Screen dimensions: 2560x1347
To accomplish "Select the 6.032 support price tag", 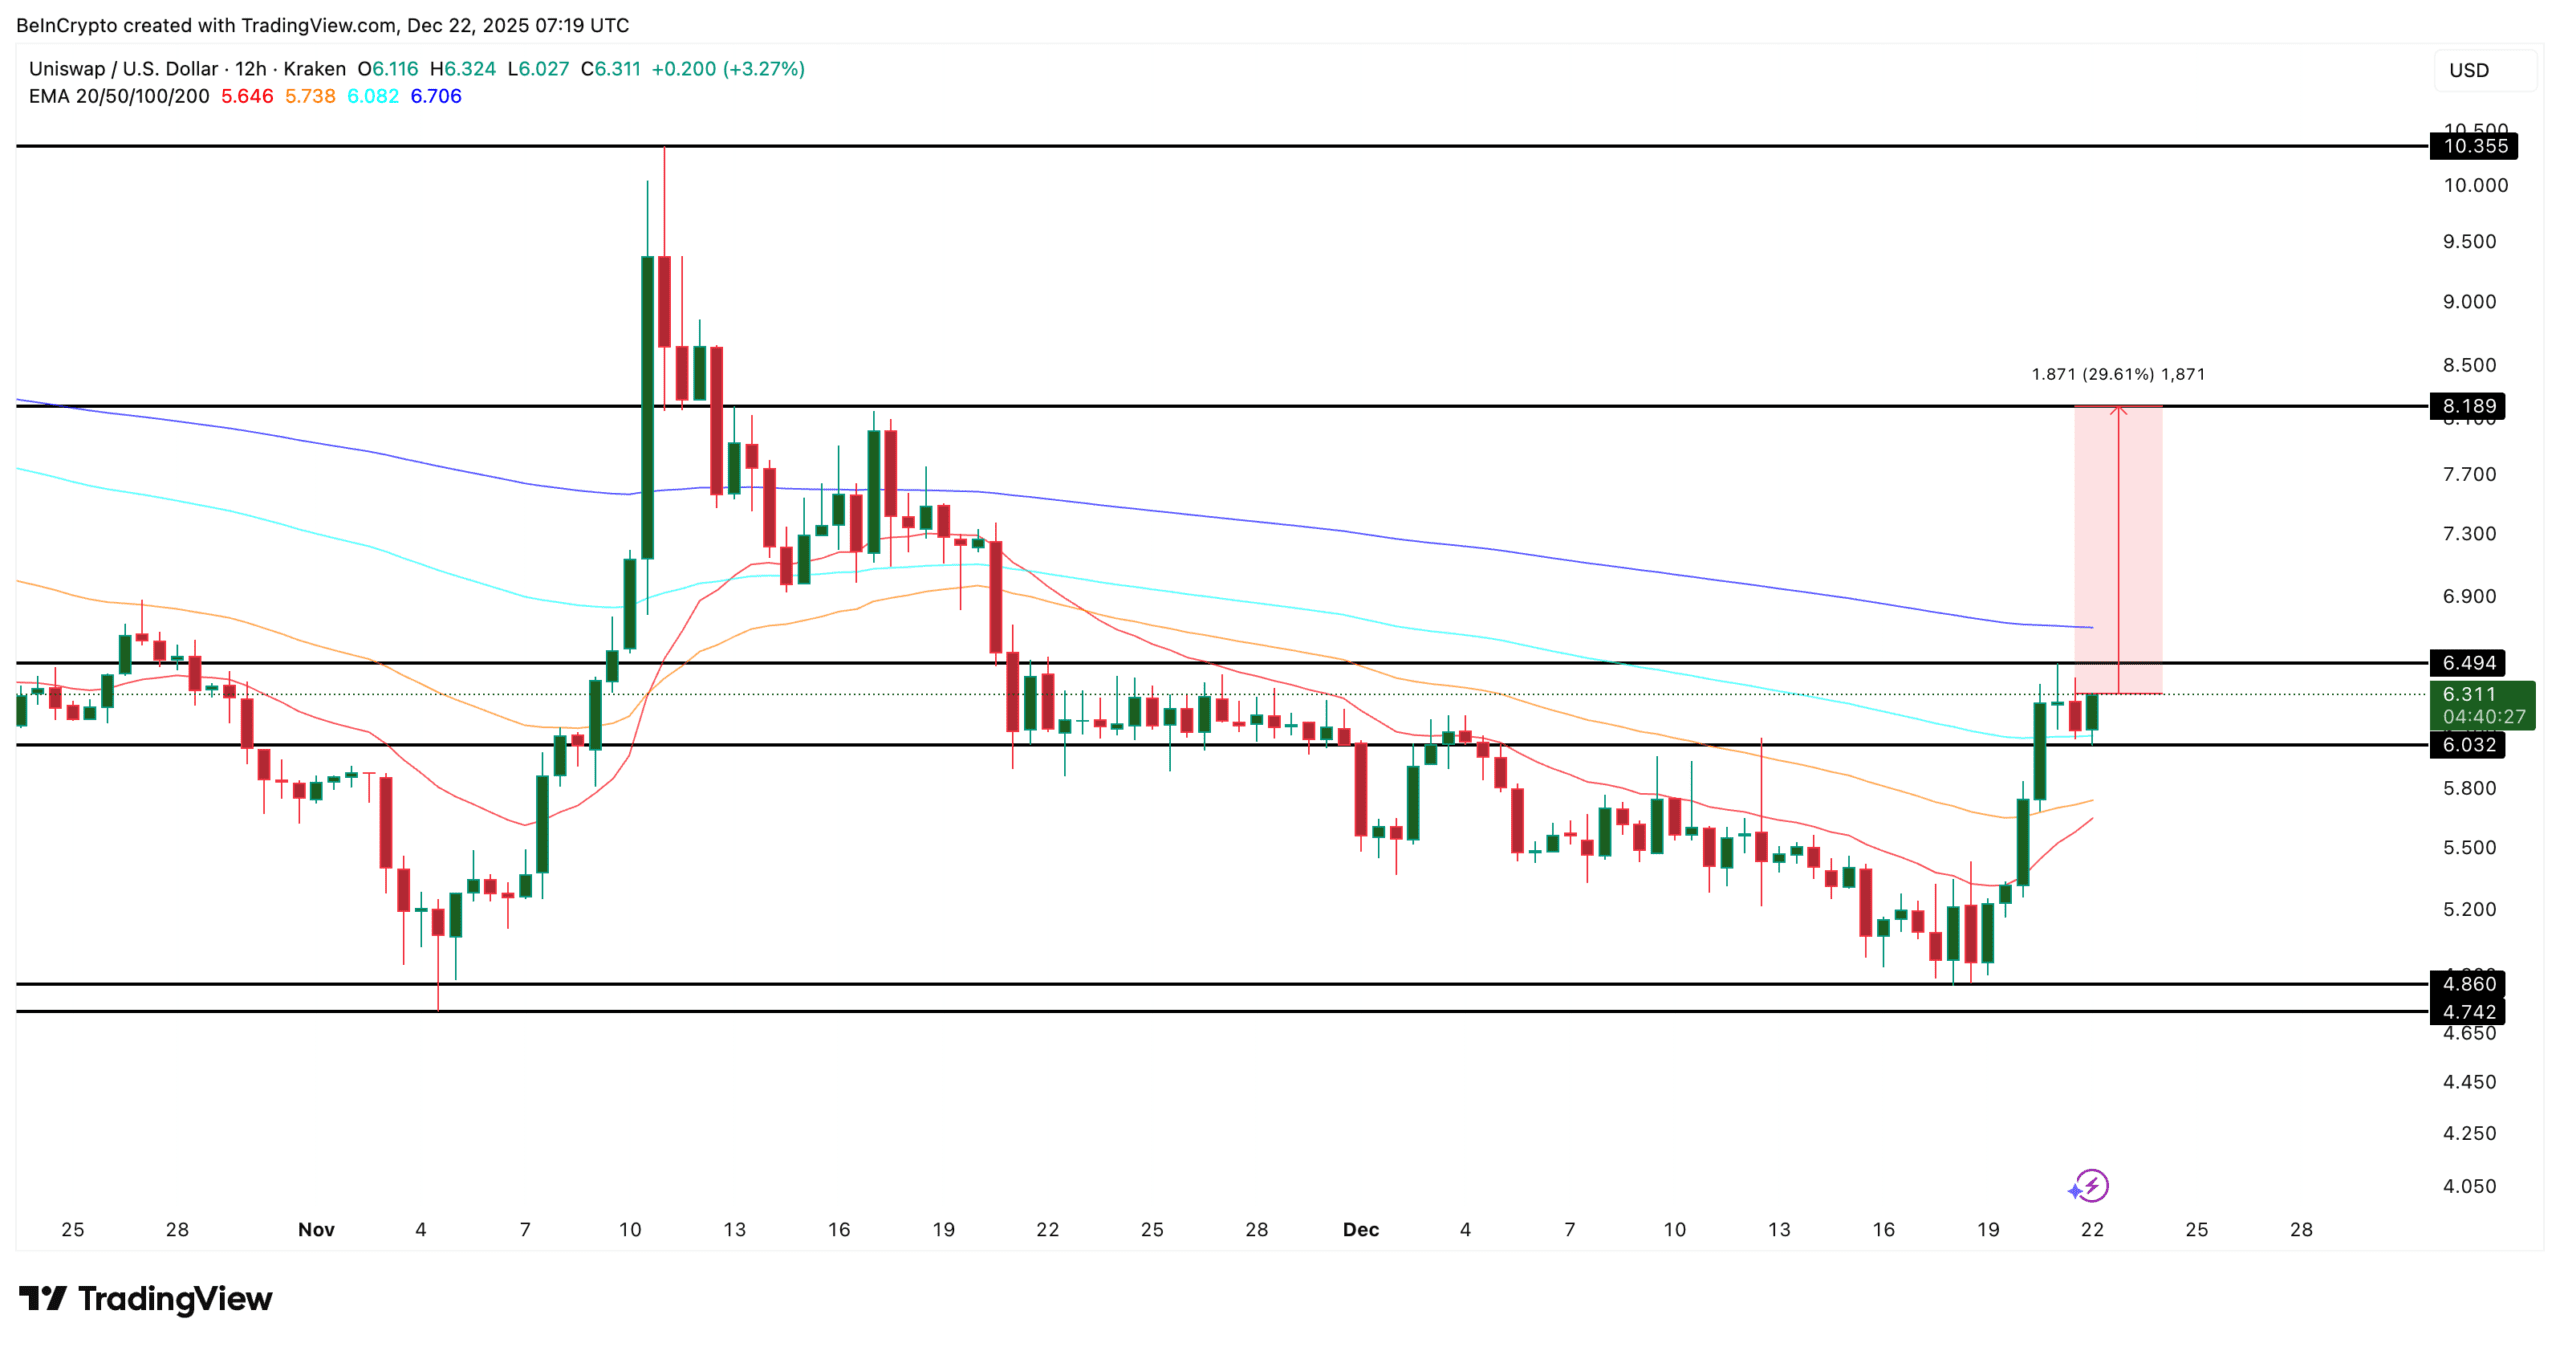I will coord(2468,745).
